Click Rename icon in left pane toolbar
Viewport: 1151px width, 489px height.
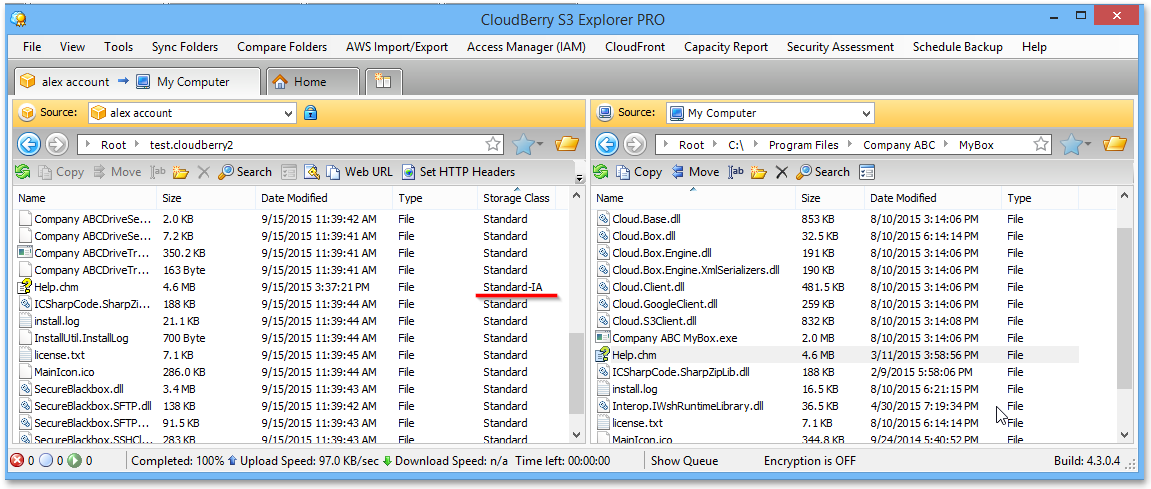point(158,173)
